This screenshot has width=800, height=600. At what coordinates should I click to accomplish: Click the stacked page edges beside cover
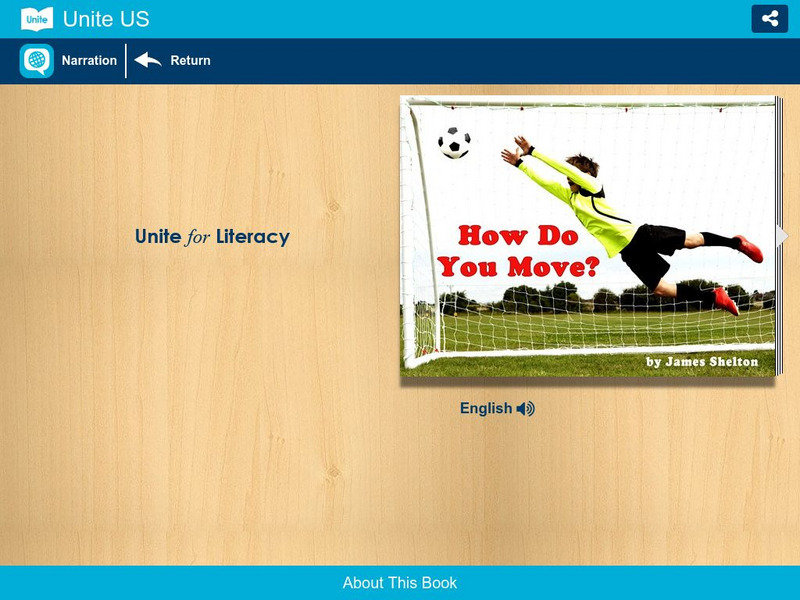779,236
